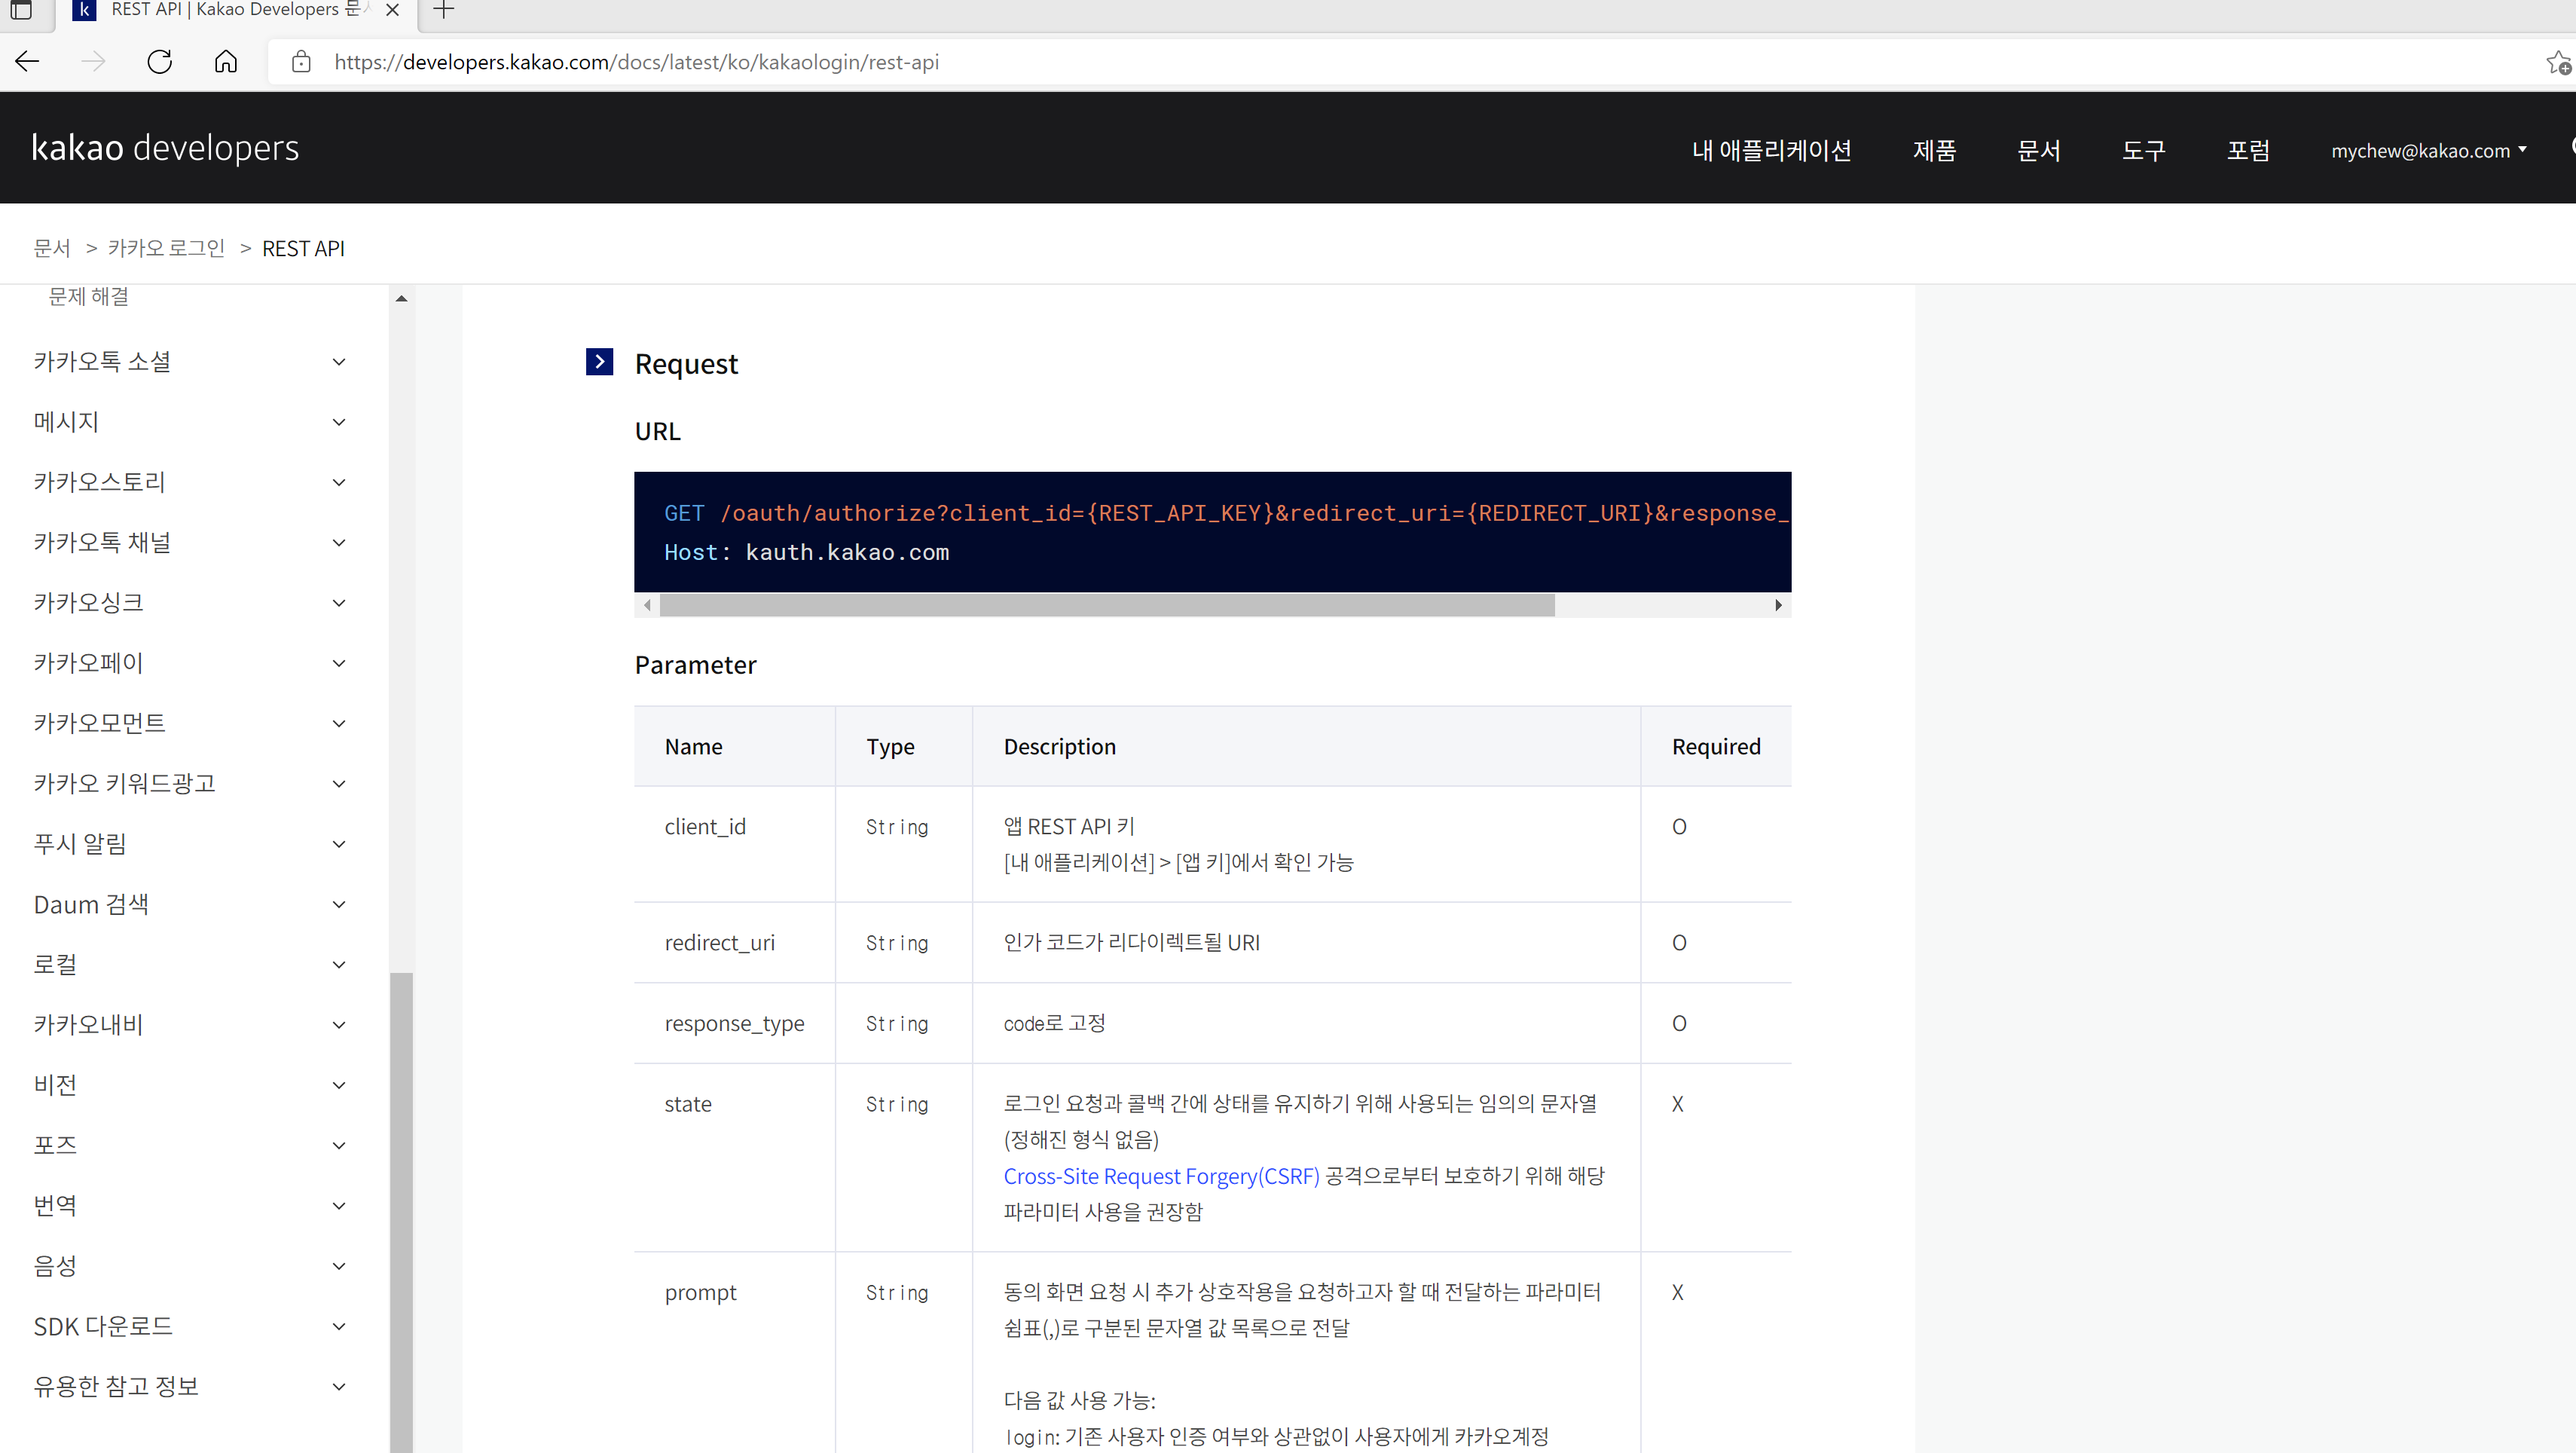
Task: Click the site lock icon in address bar
Action: (x=301, y=62)
